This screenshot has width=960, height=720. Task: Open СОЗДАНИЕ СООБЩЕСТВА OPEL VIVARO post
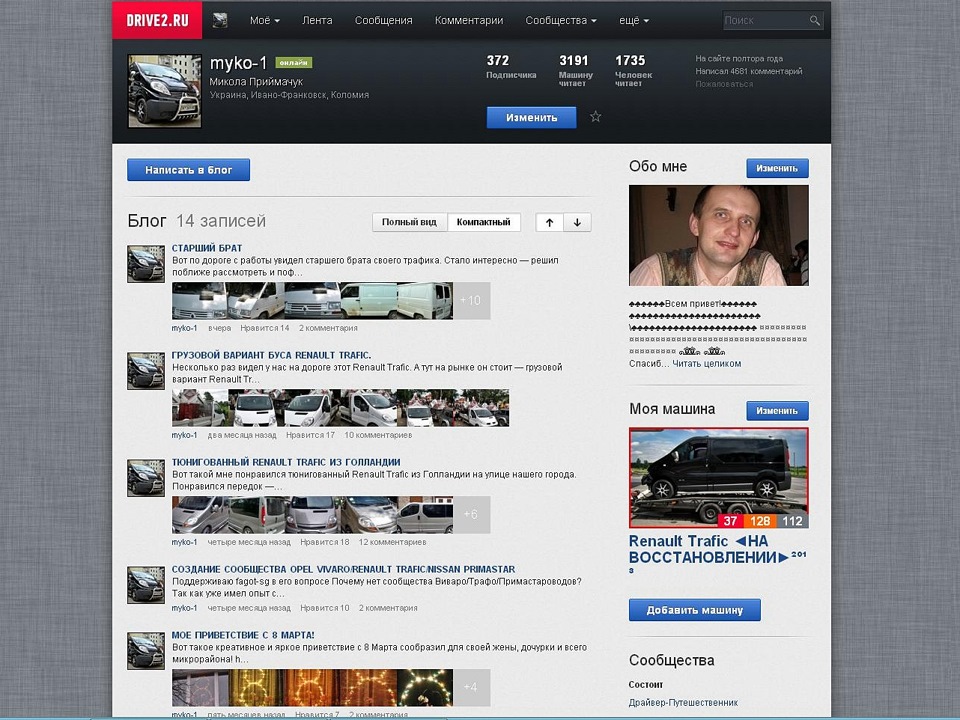[x=343, y=569]
